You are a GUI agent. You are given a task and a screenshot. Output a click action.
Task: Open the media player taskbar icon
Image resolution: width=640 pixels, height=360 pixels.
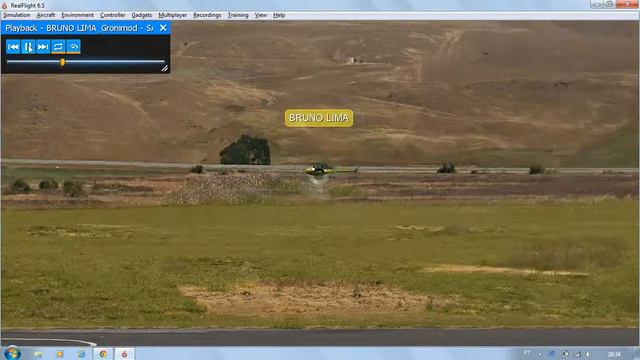point(60,354)
